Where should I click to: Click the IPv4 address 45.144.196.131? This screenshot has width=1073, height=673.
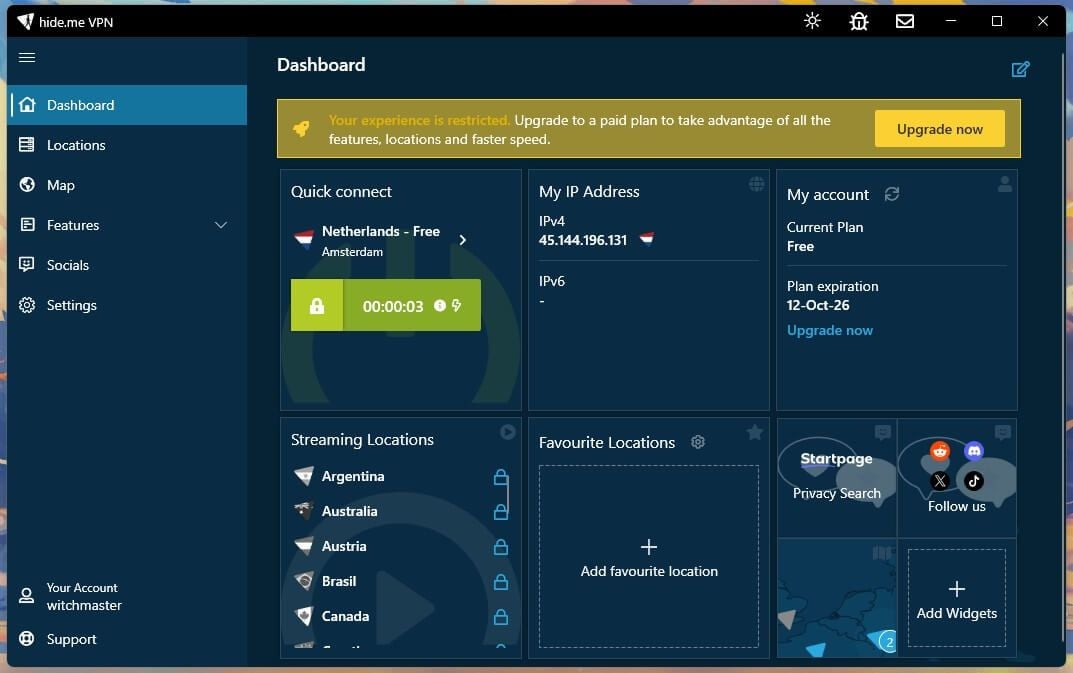[x=583, y=240]
